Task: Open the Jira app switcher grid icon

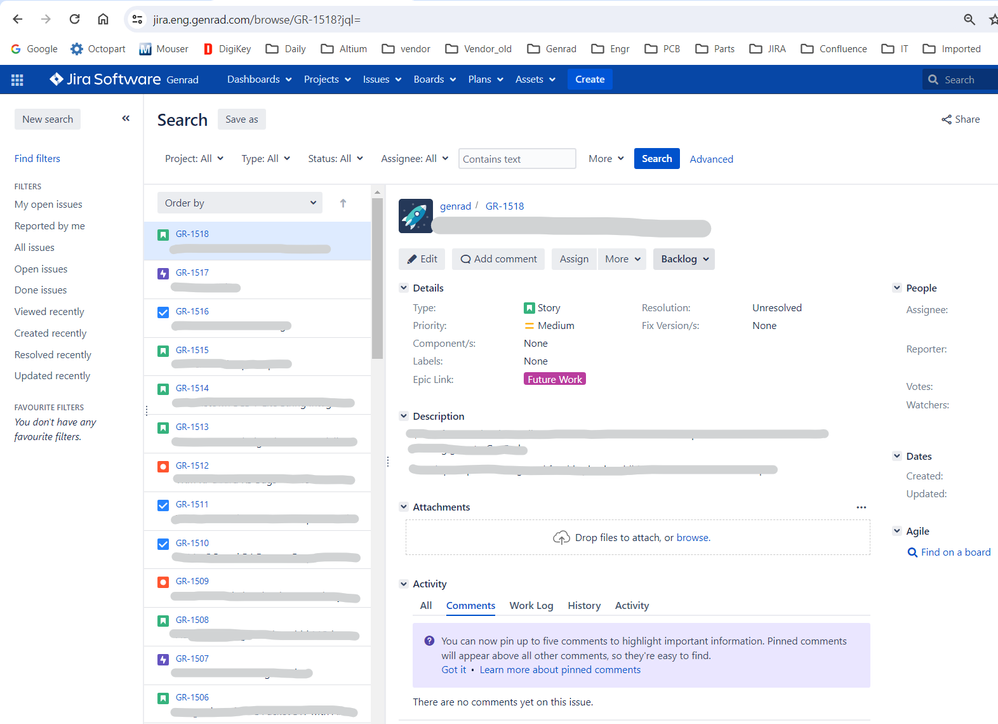Action: pos(17,79)
